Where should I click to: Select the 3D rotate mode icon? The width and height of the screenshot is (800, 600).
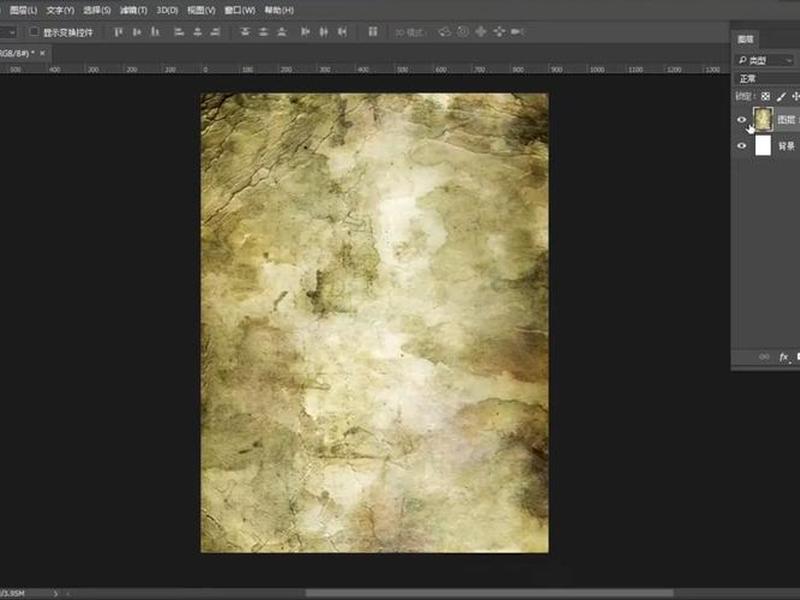[x=444, y=32]
